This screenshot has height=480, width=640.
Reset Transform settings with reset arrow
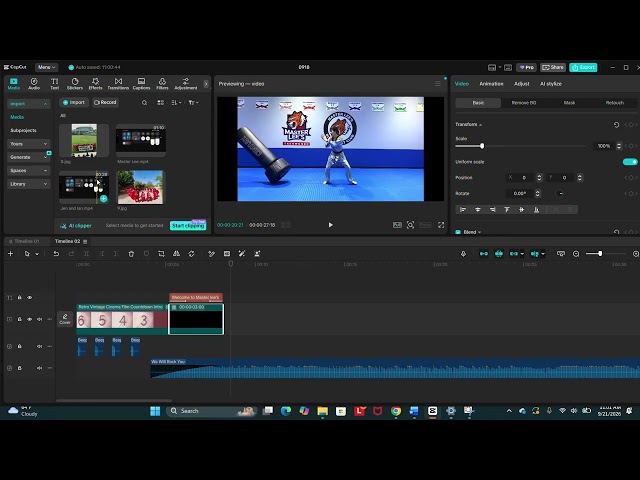point(616,125)
